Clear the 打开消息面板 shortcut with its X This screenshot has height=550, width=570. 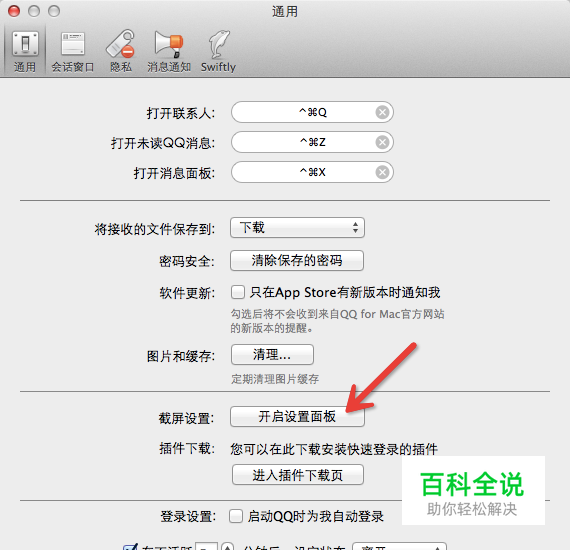(x=382, y=172)
